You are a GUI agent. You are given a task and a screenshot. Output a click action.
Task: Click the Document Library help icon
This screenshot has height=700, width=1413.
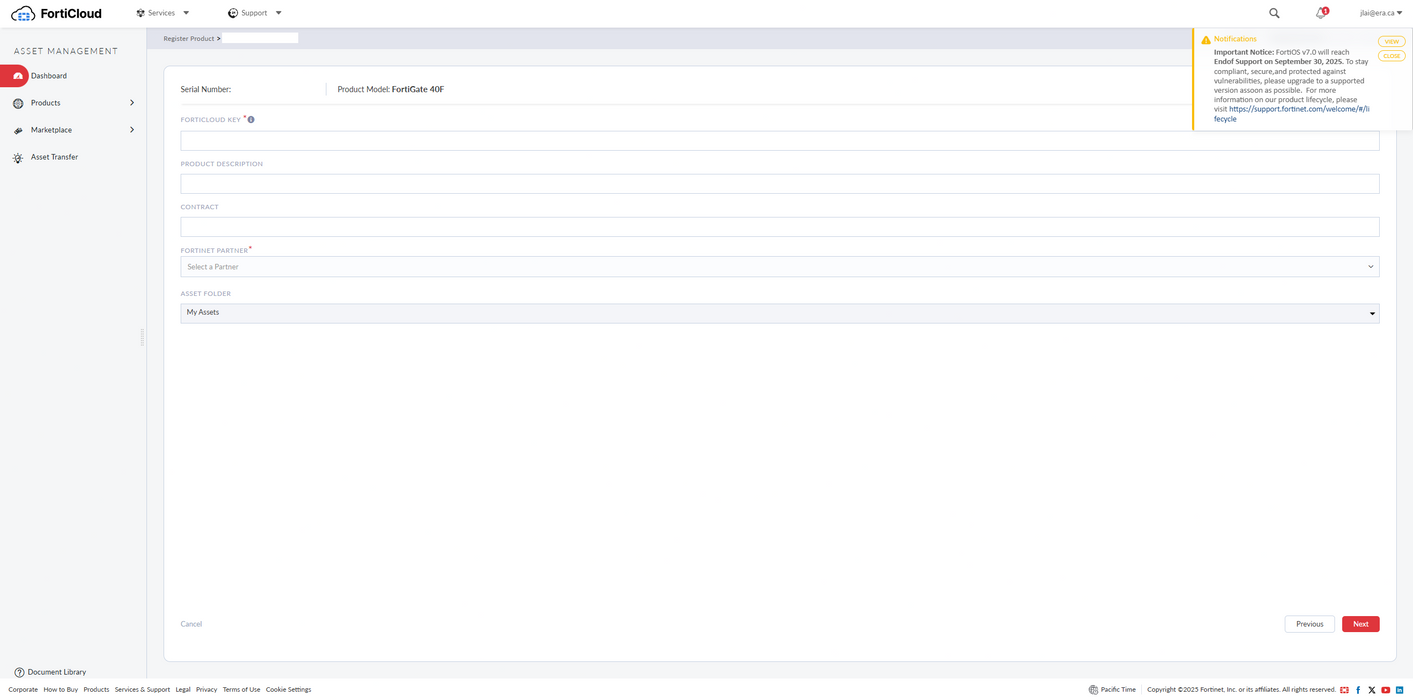[19, 672]
